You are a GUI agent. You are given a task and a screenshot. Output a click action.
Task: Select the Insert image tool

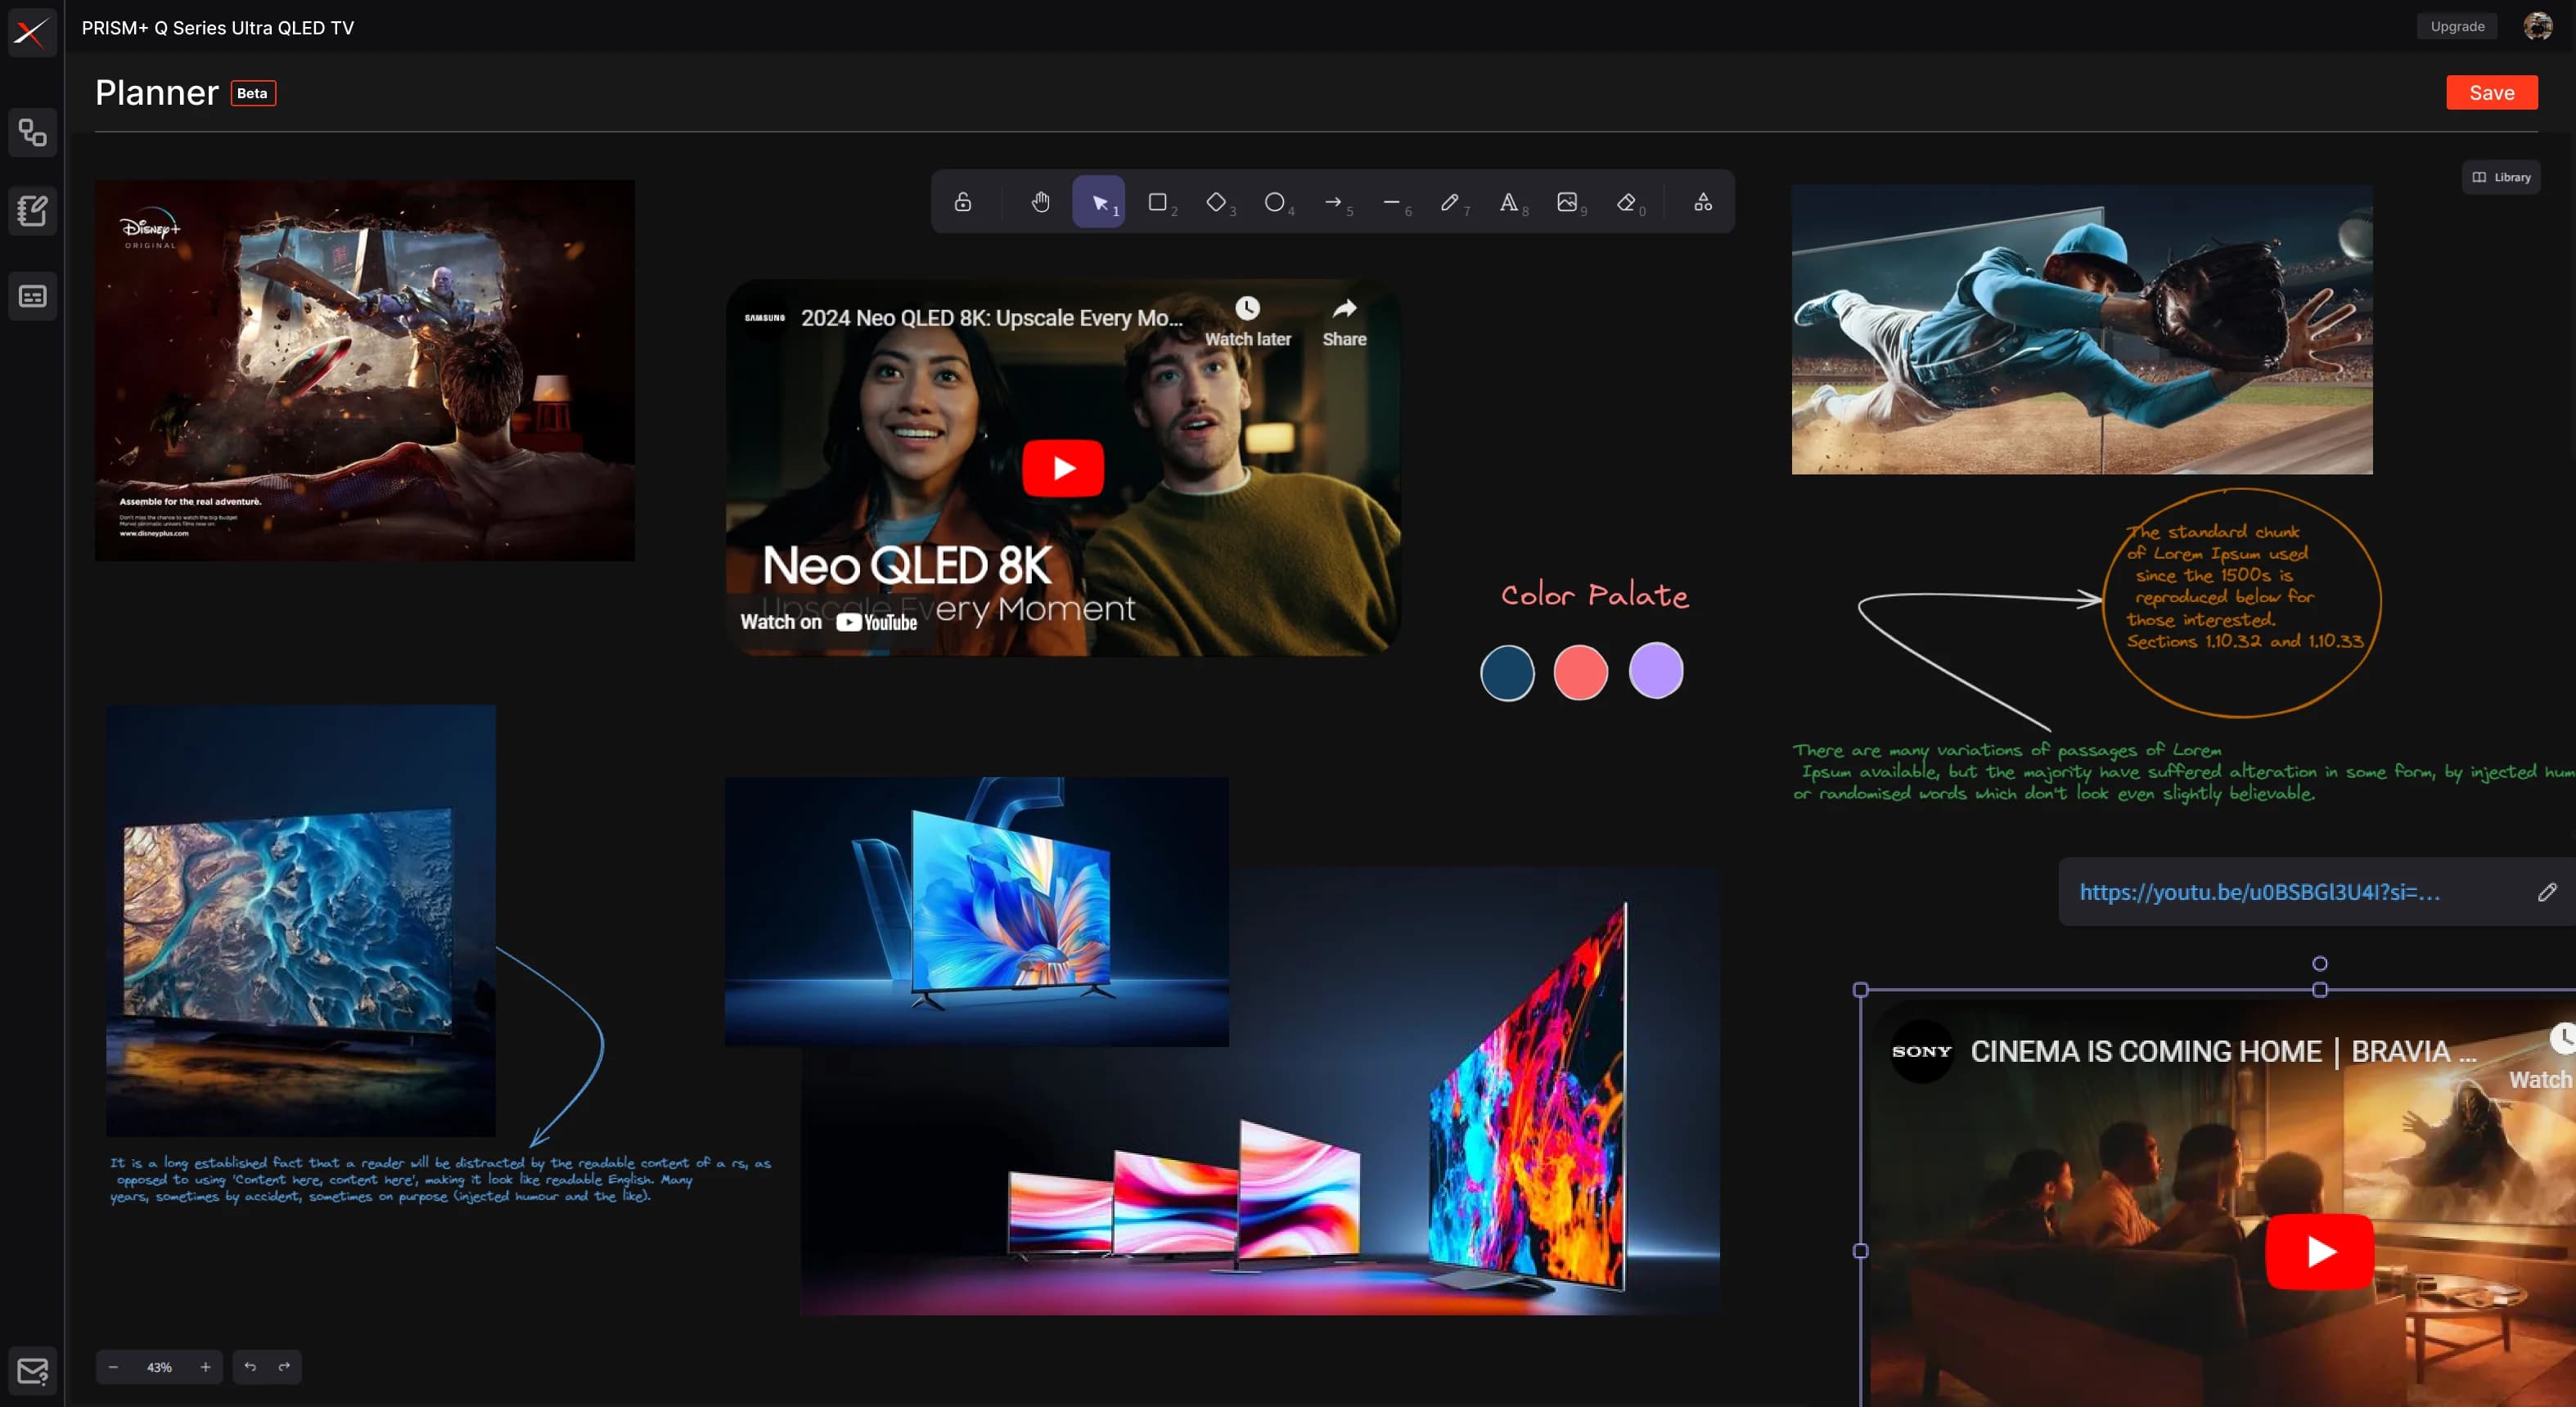tap(1567, 202)
